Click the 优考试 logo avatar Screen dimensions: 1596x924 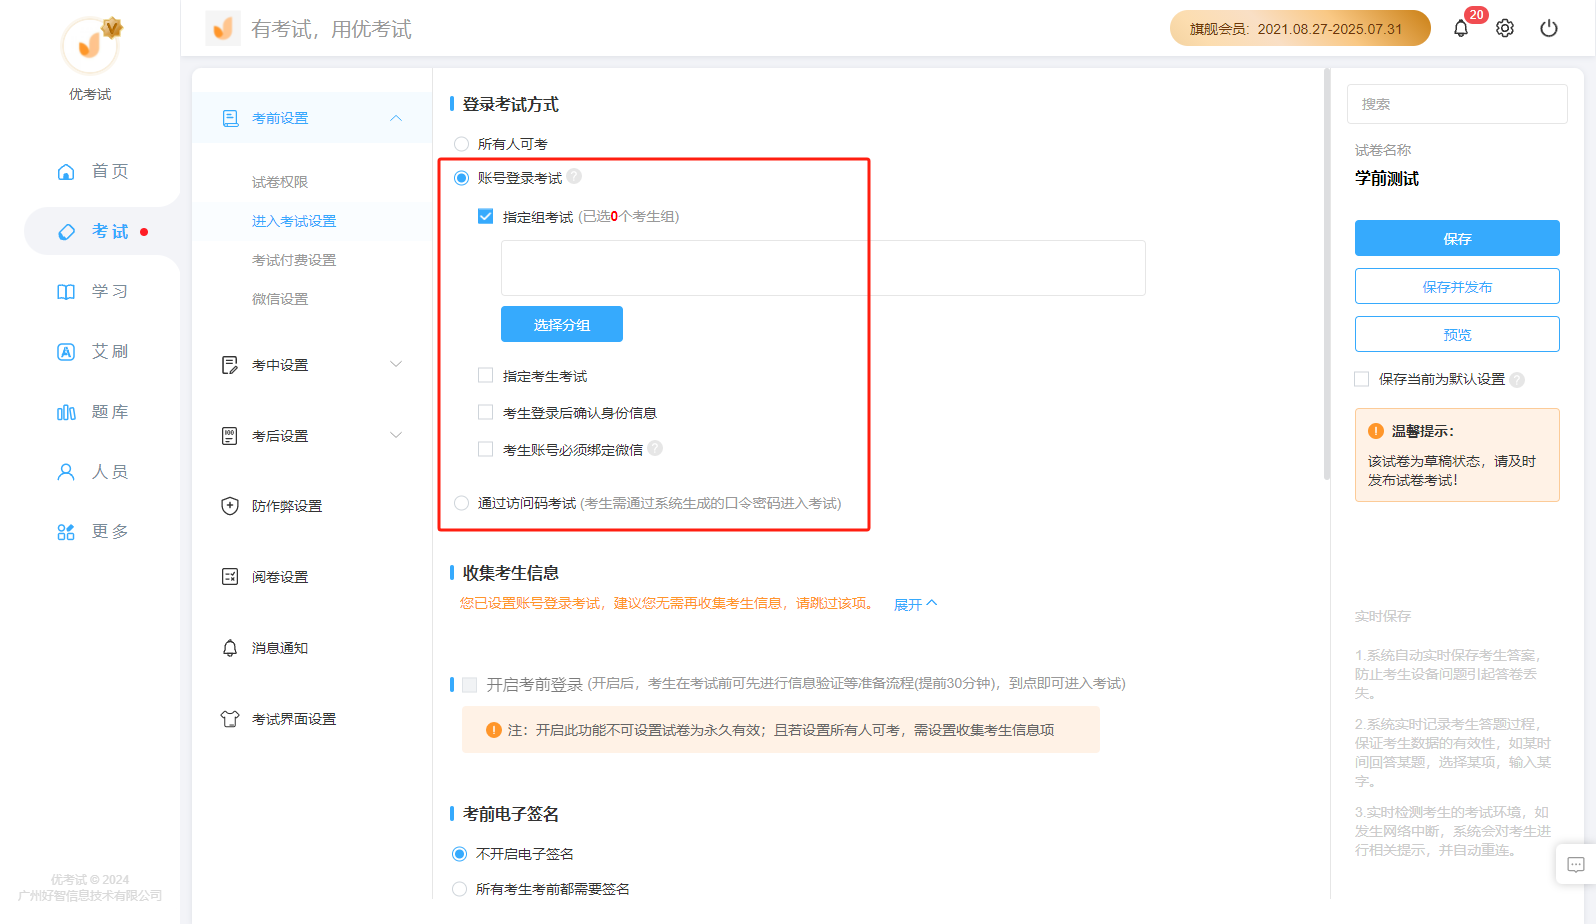[x=91, y=45]
